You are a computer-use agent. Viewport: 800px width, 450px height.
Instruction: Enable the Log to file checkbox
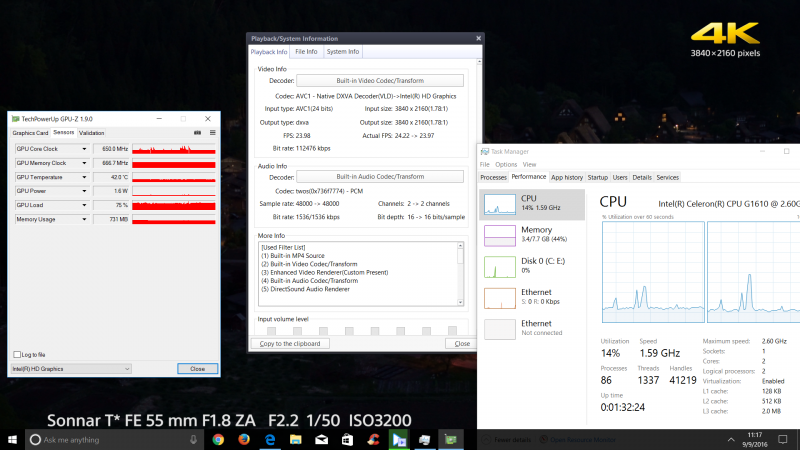17,355
